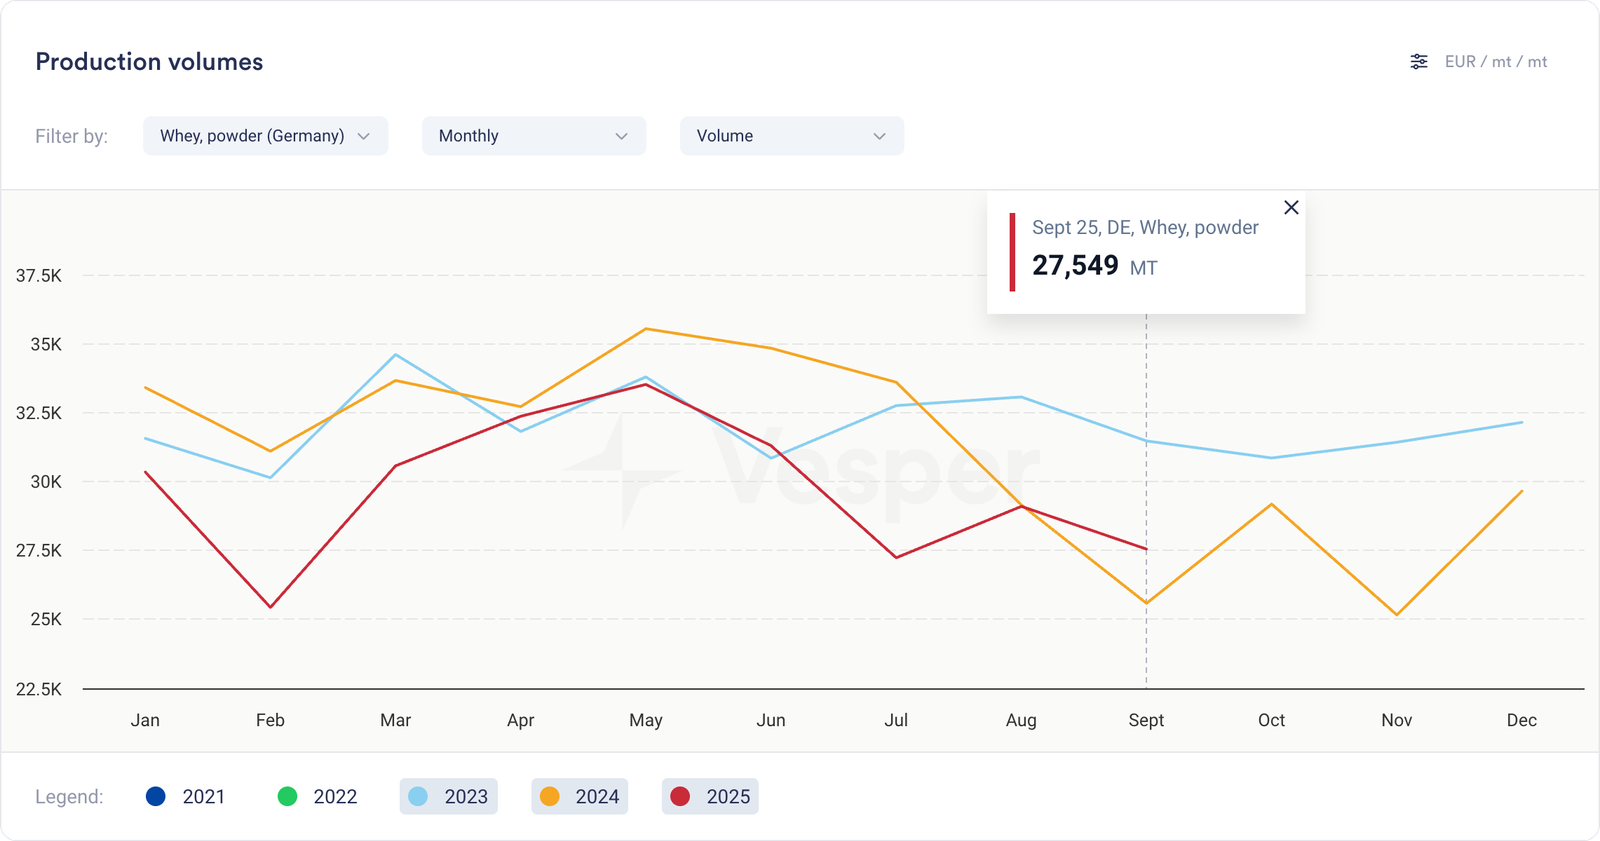Click the 2025 red legend dot

pos(680,796)
